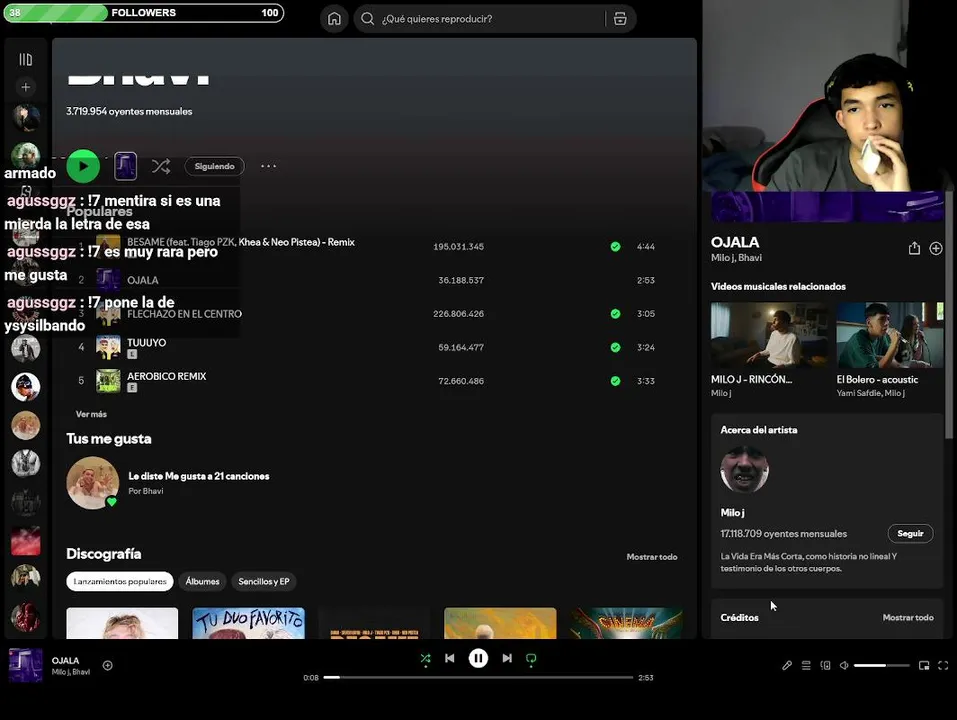Toggle shuffle in the player bar
957x720 pixels.
tap(425, 658)
